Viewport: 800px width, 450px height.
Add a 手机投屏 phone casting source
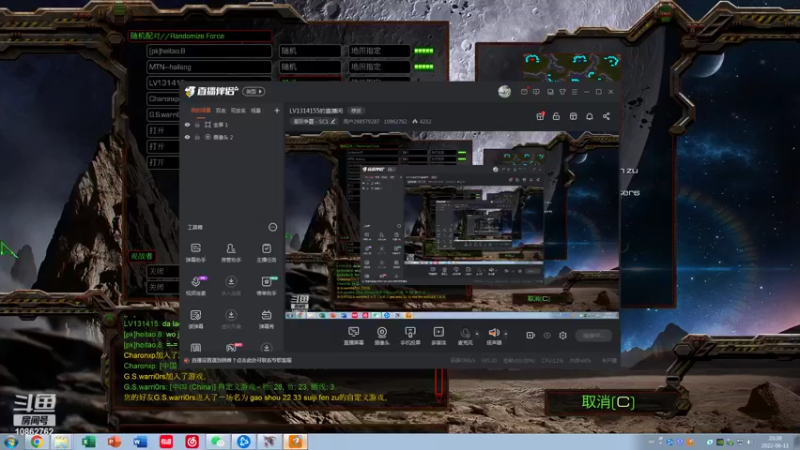click(x=410, y=336)
